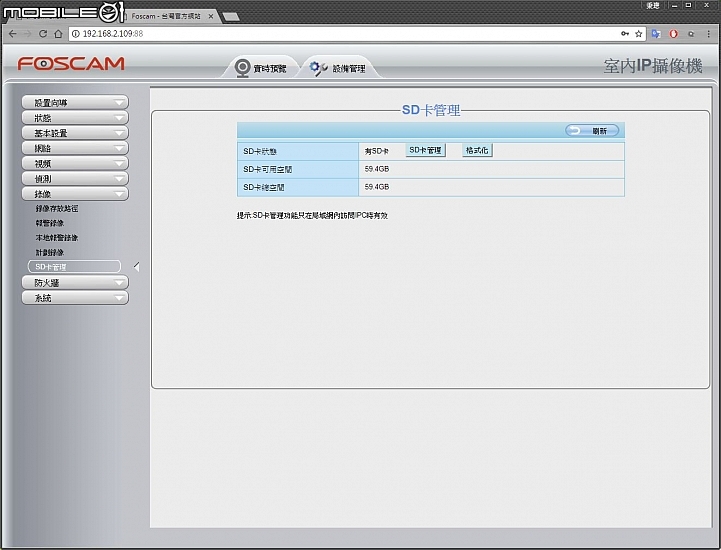Close the Foscam browser tab
This screenshot has width=721, height=550.
pyautogui.click(x=211, y=16)
